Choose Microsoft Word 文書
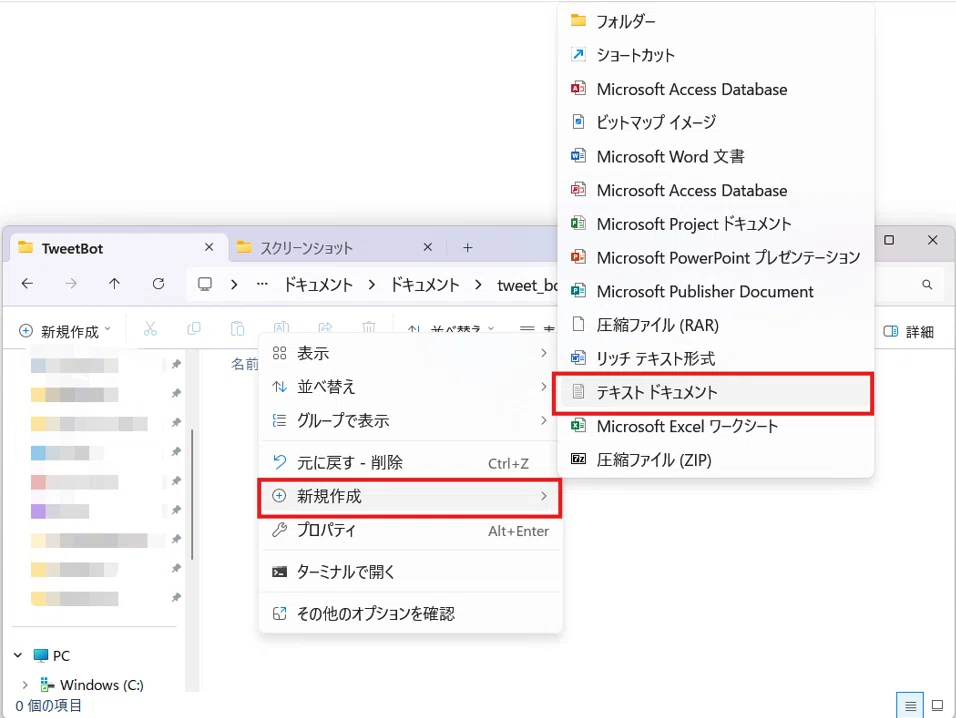 (716, 157)
